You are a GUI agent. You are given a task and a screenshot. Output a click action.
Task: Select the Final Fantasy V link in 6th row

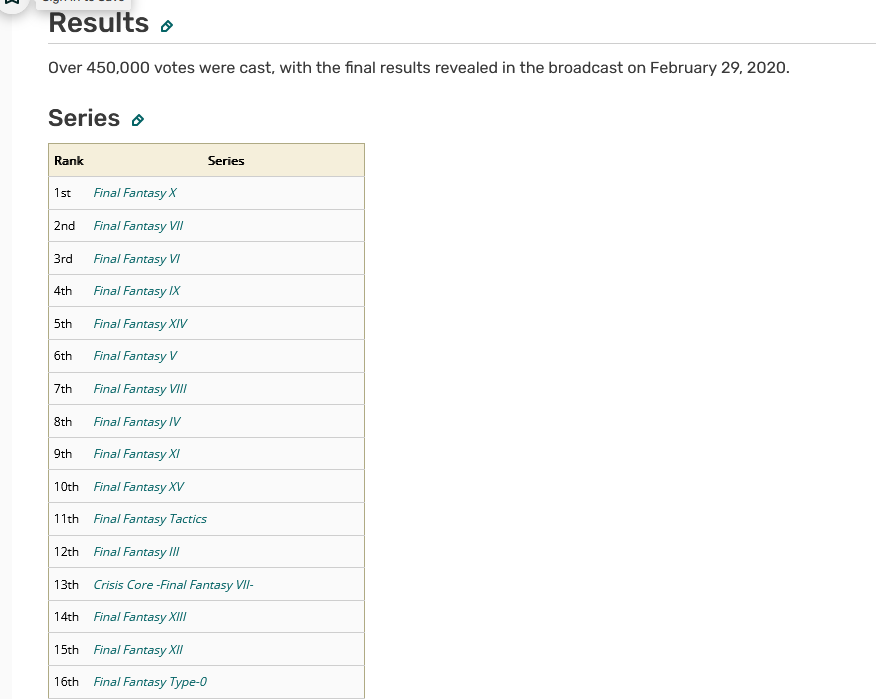(135, 356)
